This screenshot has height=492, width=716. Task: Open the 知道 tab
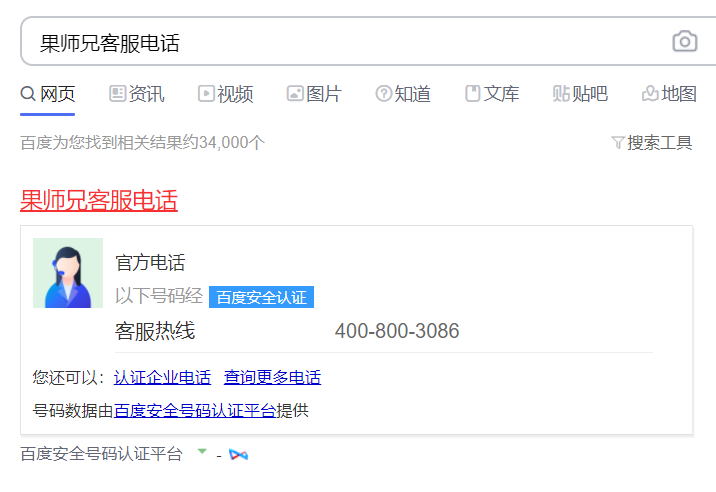(x=403, y=94)
